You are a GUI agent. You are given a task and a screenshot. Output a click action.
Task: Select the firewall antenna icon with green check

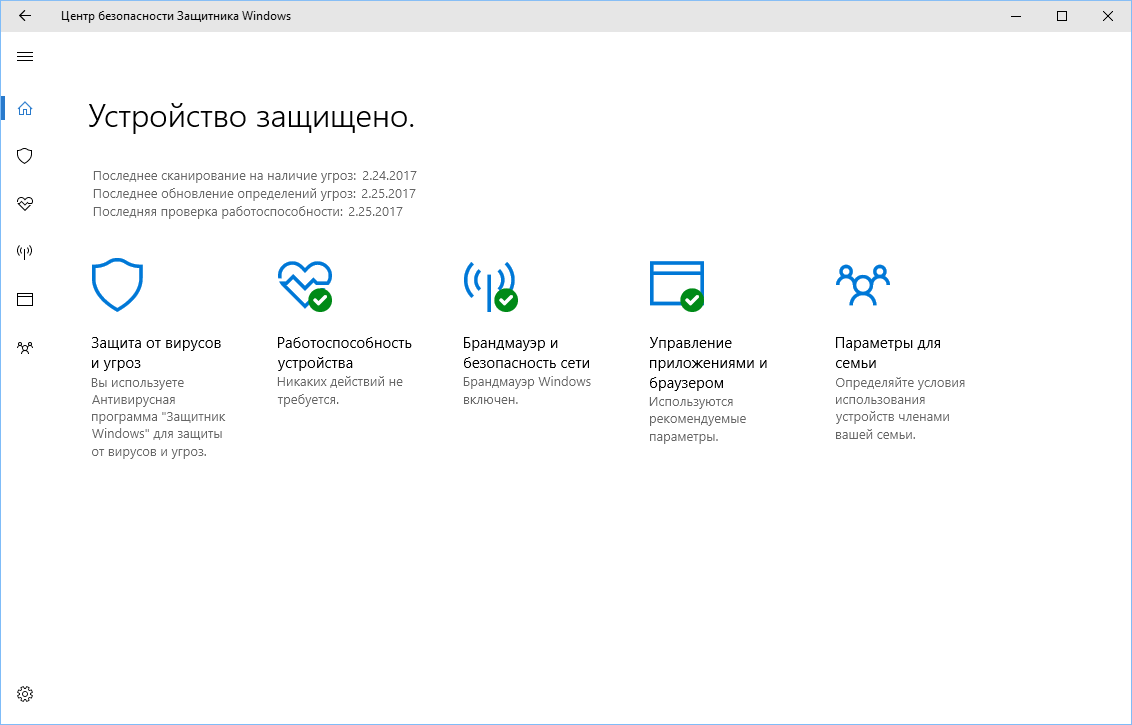click(489, 284)
